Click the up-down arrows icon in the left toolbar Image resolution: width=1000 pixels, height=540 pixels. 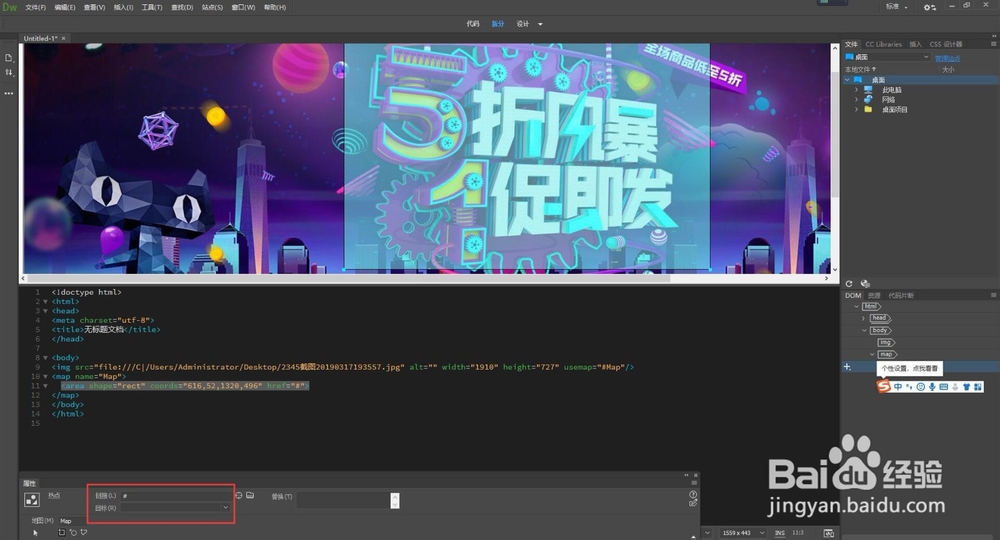(x=8, y=73)
